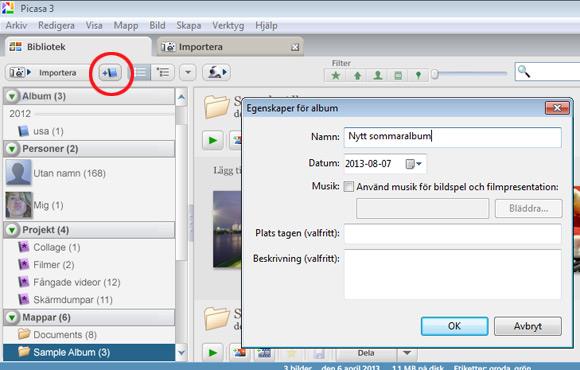
Task: Filter to show only movies
Action: coord(398,75)
